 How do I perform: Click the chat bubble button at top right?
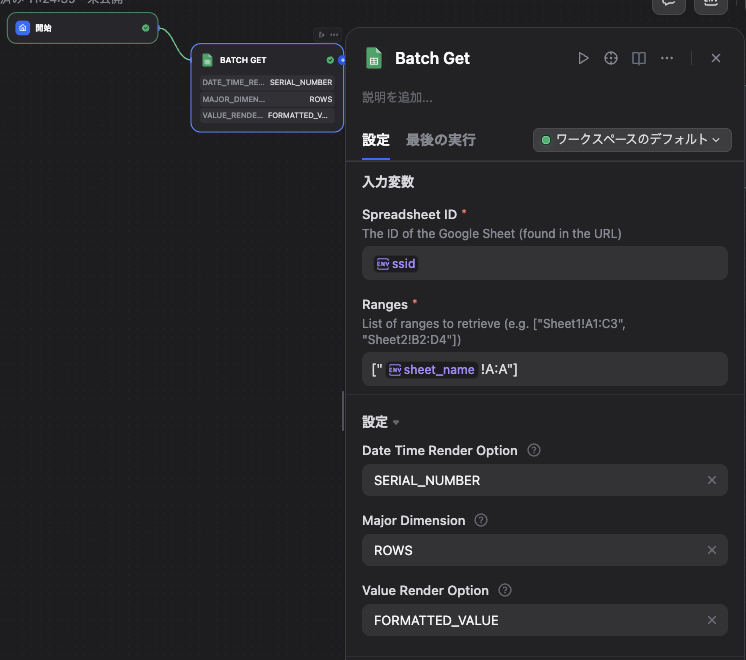[x=668, y=5]
